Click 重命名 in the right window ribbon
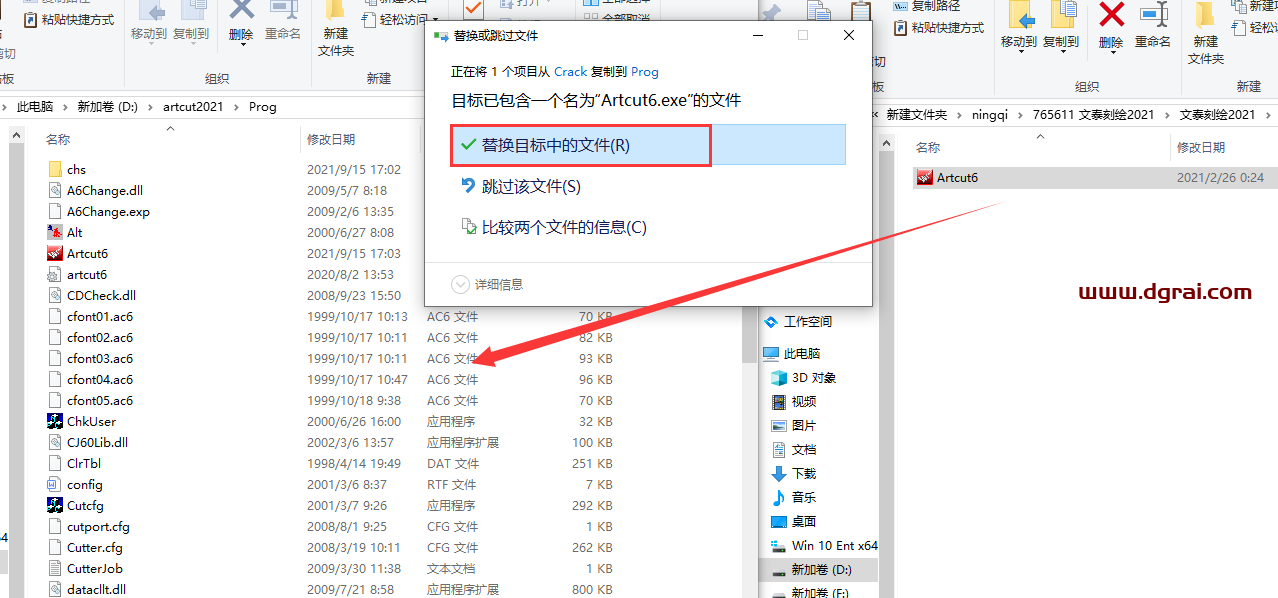The width and height of the screenshot is (1278, 598). point(1153,27)
